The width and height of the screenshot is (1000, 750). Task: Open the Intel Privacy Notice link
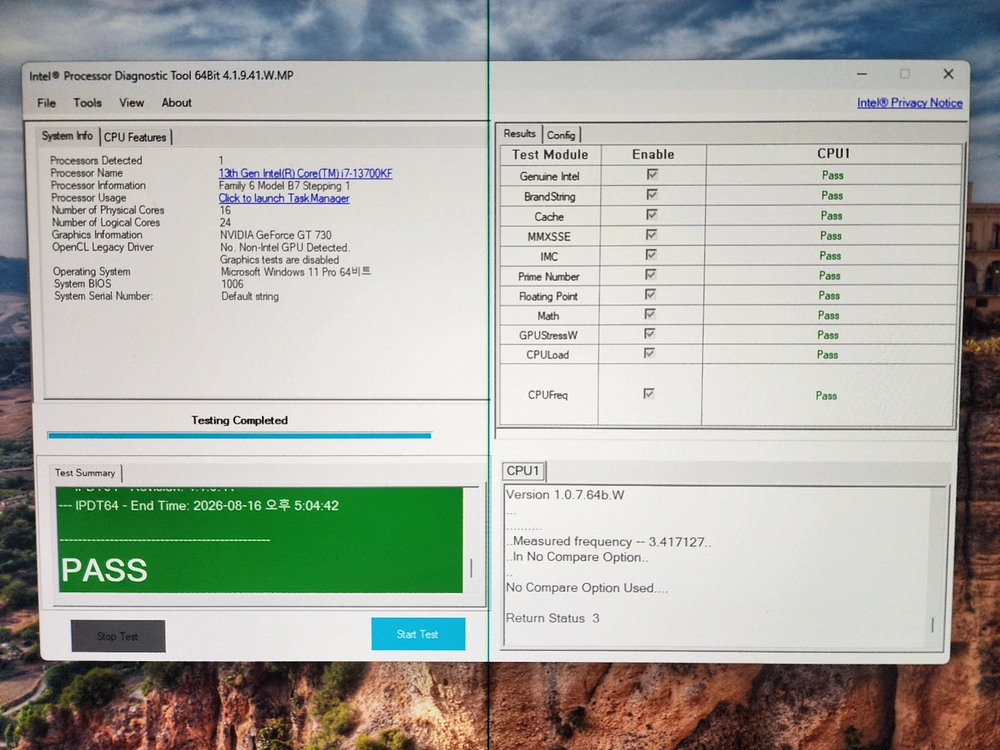(x=909, y=103)
